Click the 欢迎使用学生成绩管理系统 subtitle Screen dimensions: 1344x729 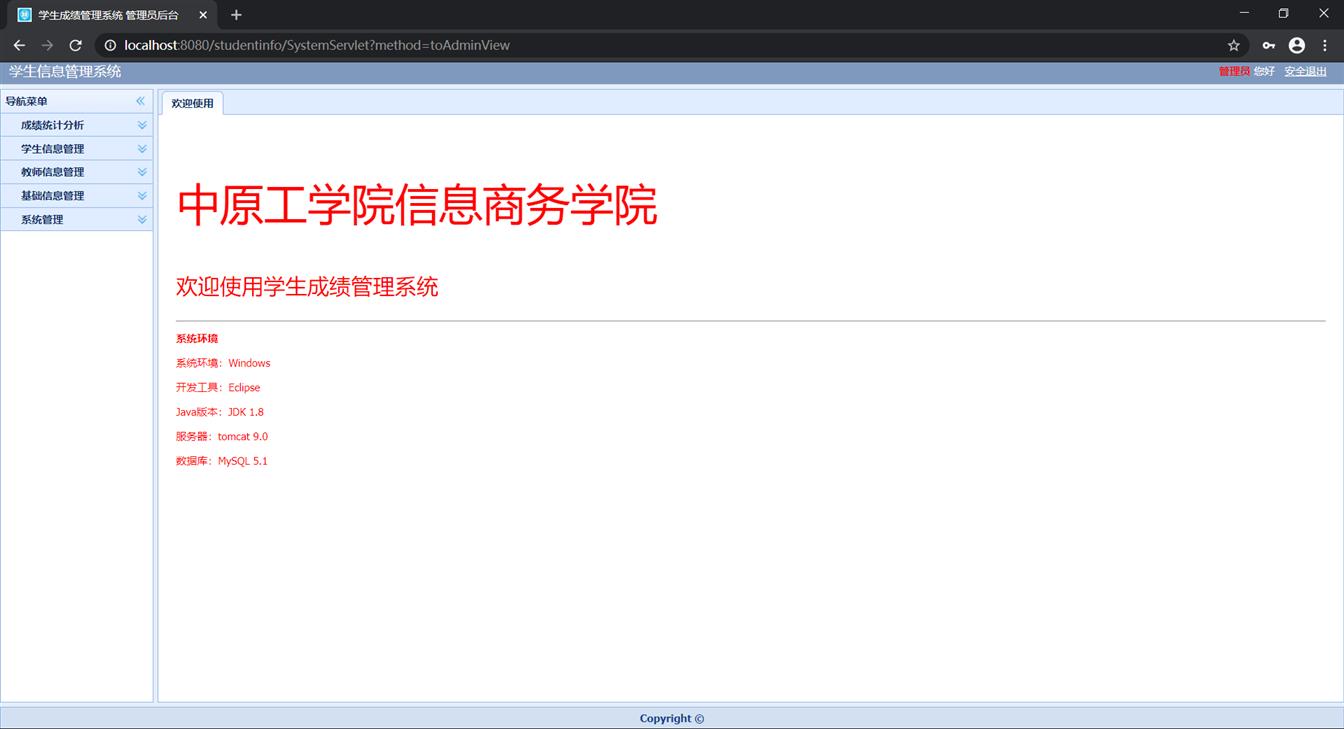point(307,287)
